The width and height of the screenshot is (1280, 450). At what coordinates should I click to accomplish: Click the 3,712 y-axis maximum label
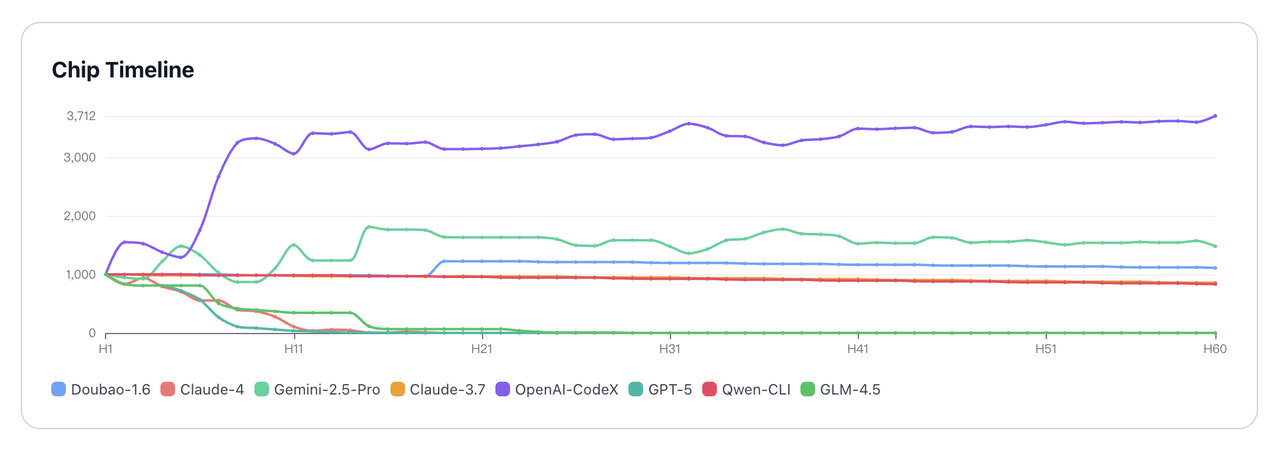point(80,116)
